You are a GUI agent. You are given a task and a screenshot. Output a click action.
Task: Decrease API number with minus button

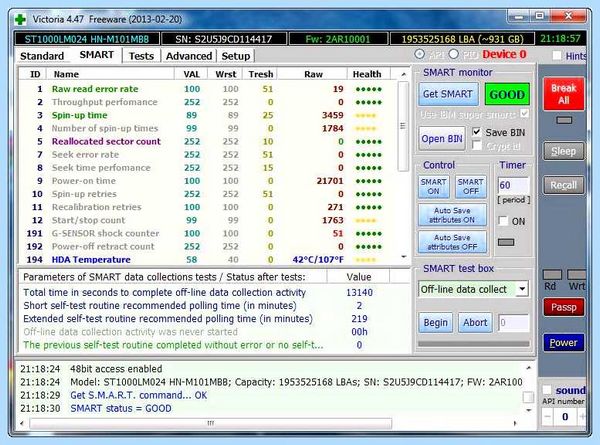(x=548, y=417)
